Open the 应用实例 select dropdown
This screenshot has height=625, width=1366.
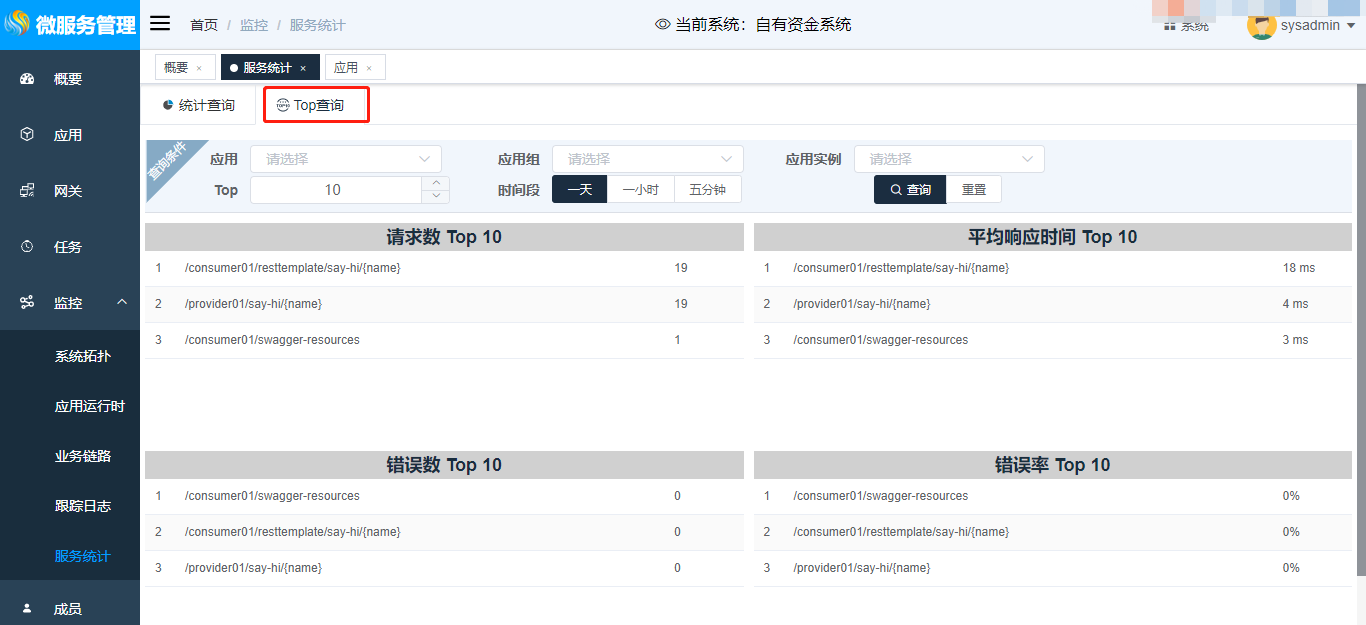coord(948,159)
